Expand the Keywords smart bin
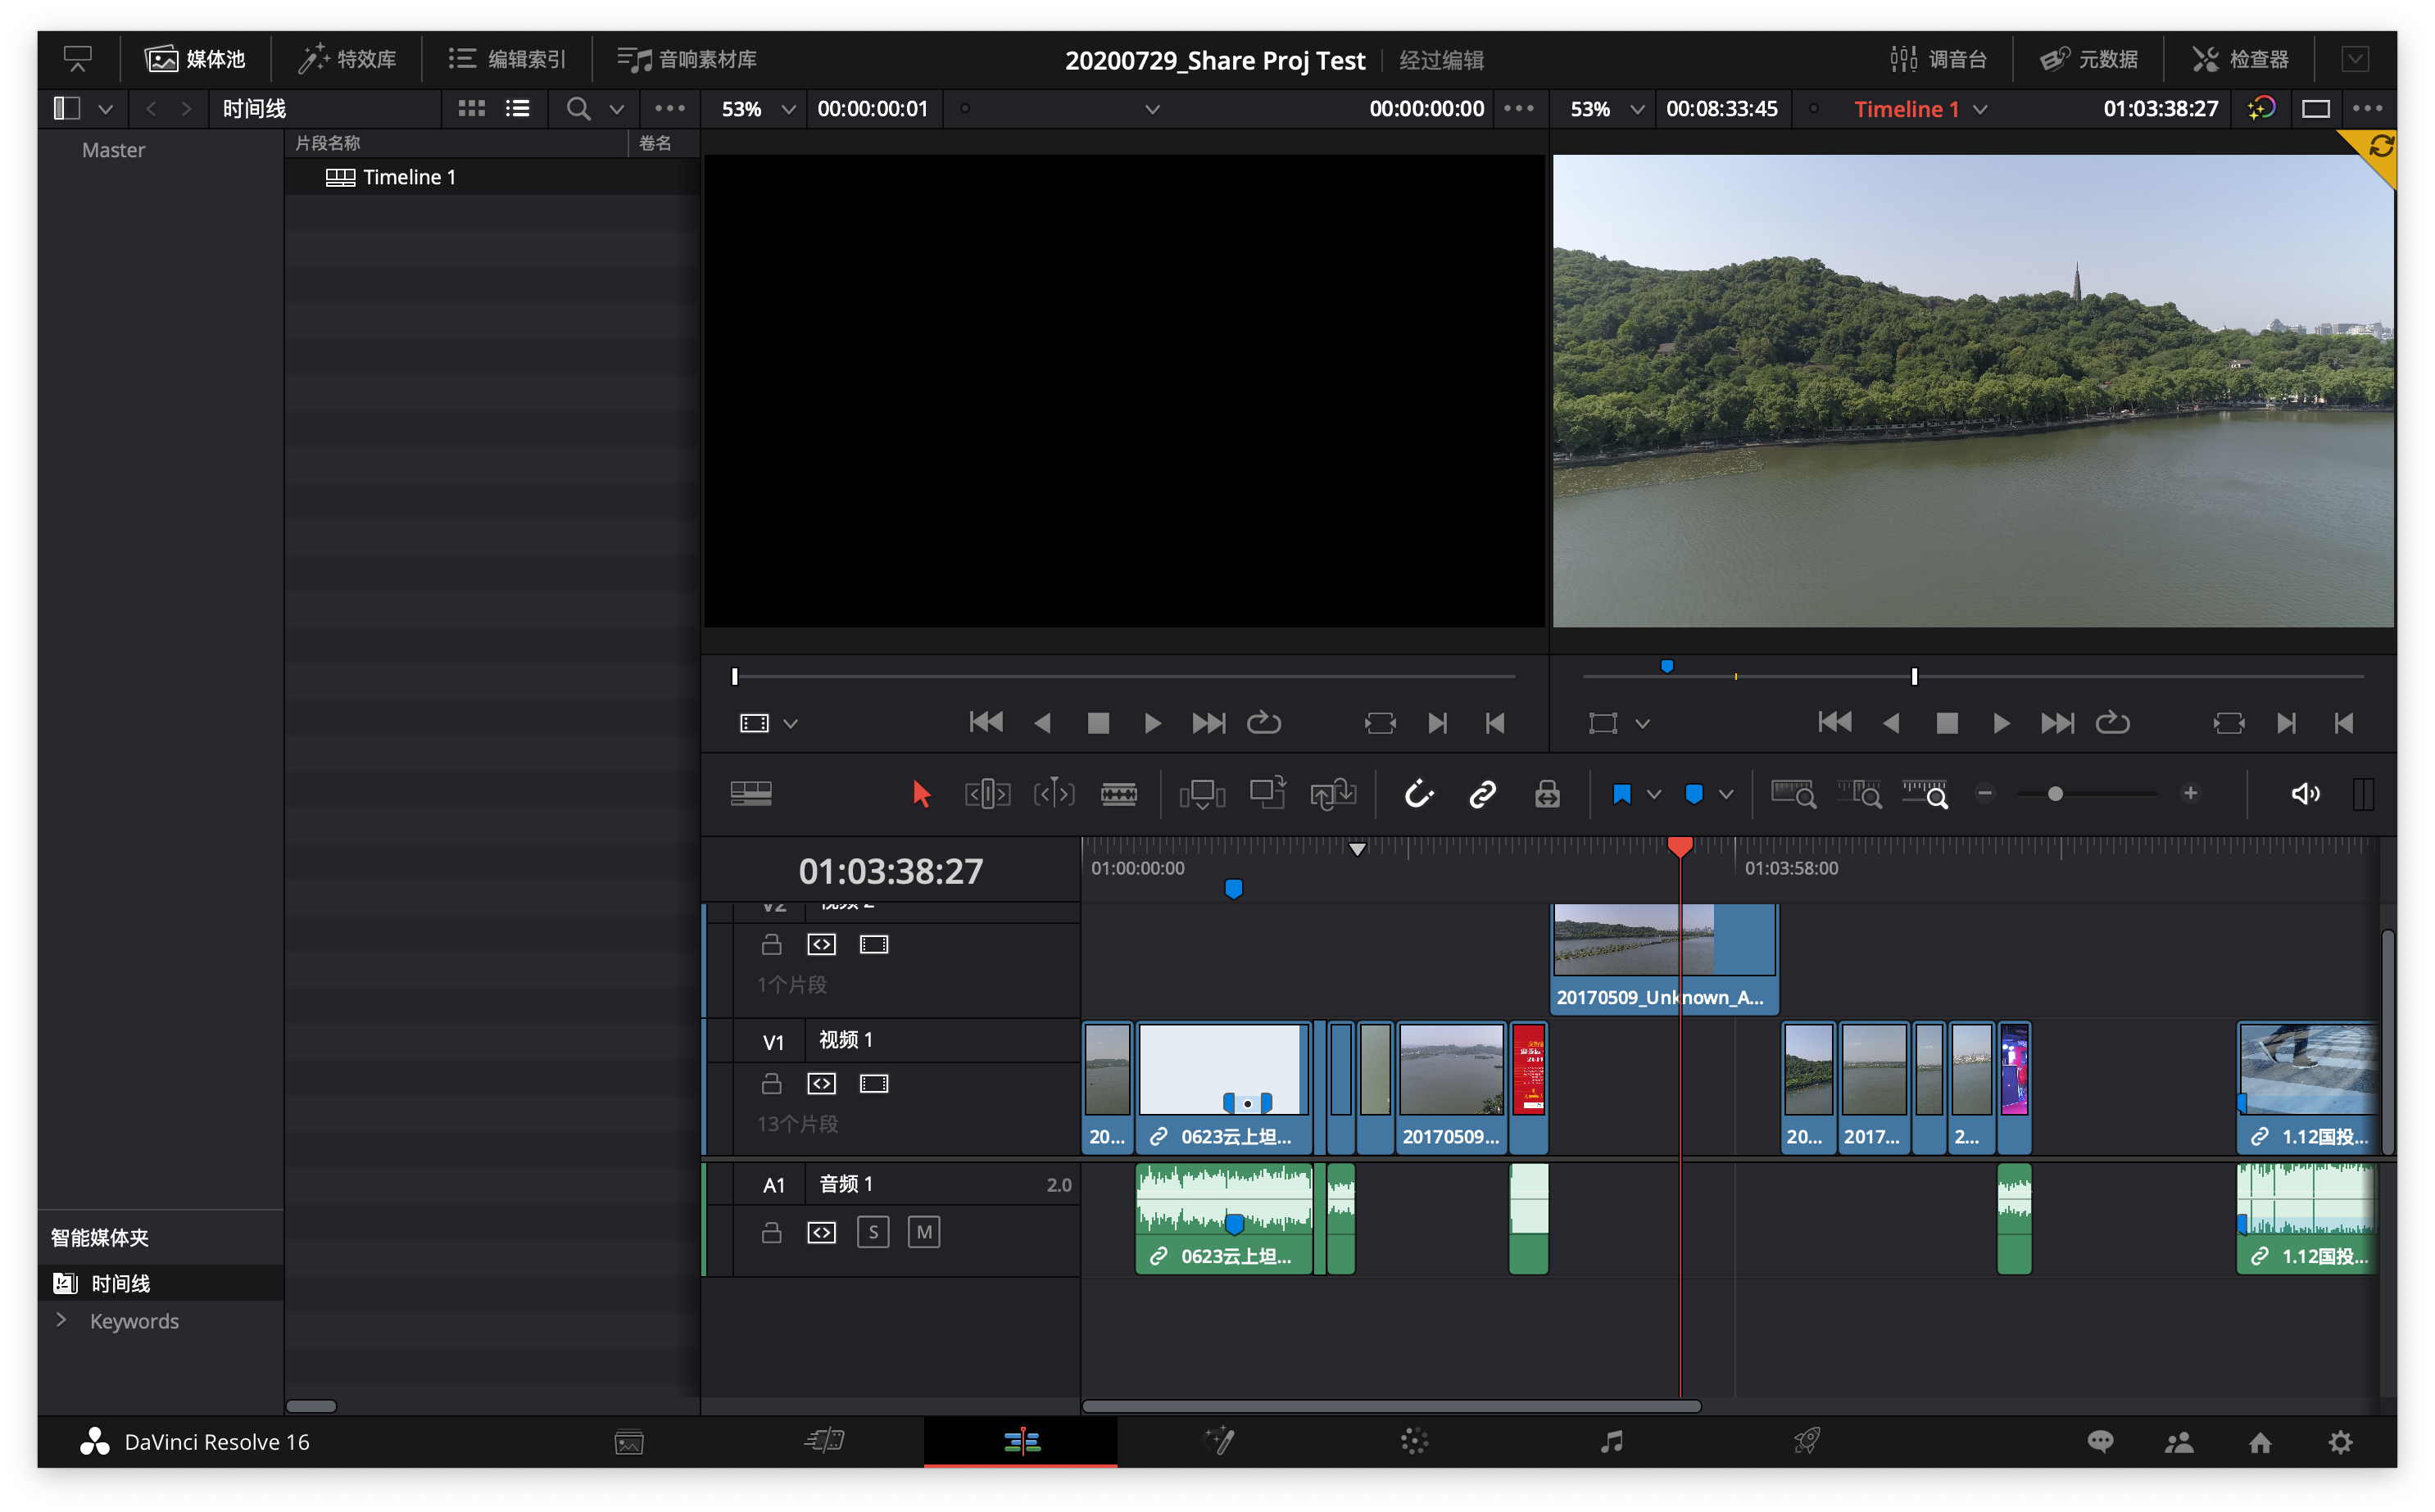Viewport: 2435px width, 1512px height. click(62, 1320)
